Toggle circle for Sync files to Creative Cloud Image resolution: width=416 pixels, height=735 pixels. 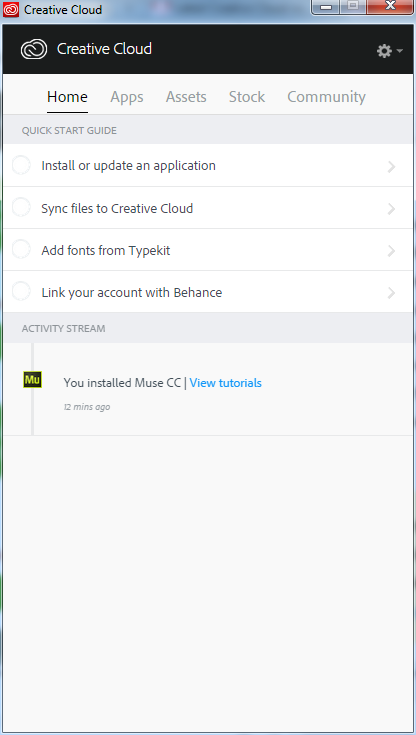21,208
